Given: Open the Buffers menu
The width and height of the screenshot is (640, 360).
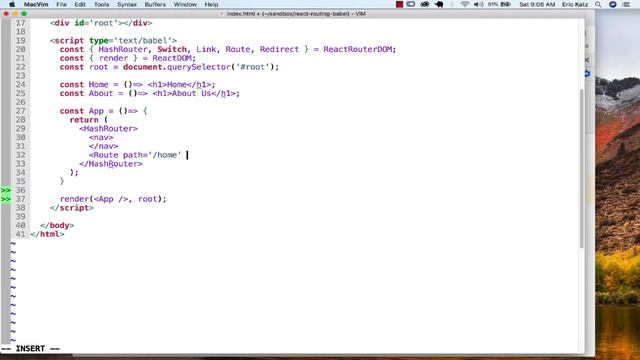Looking at the screenshot, I should [155, 4].
